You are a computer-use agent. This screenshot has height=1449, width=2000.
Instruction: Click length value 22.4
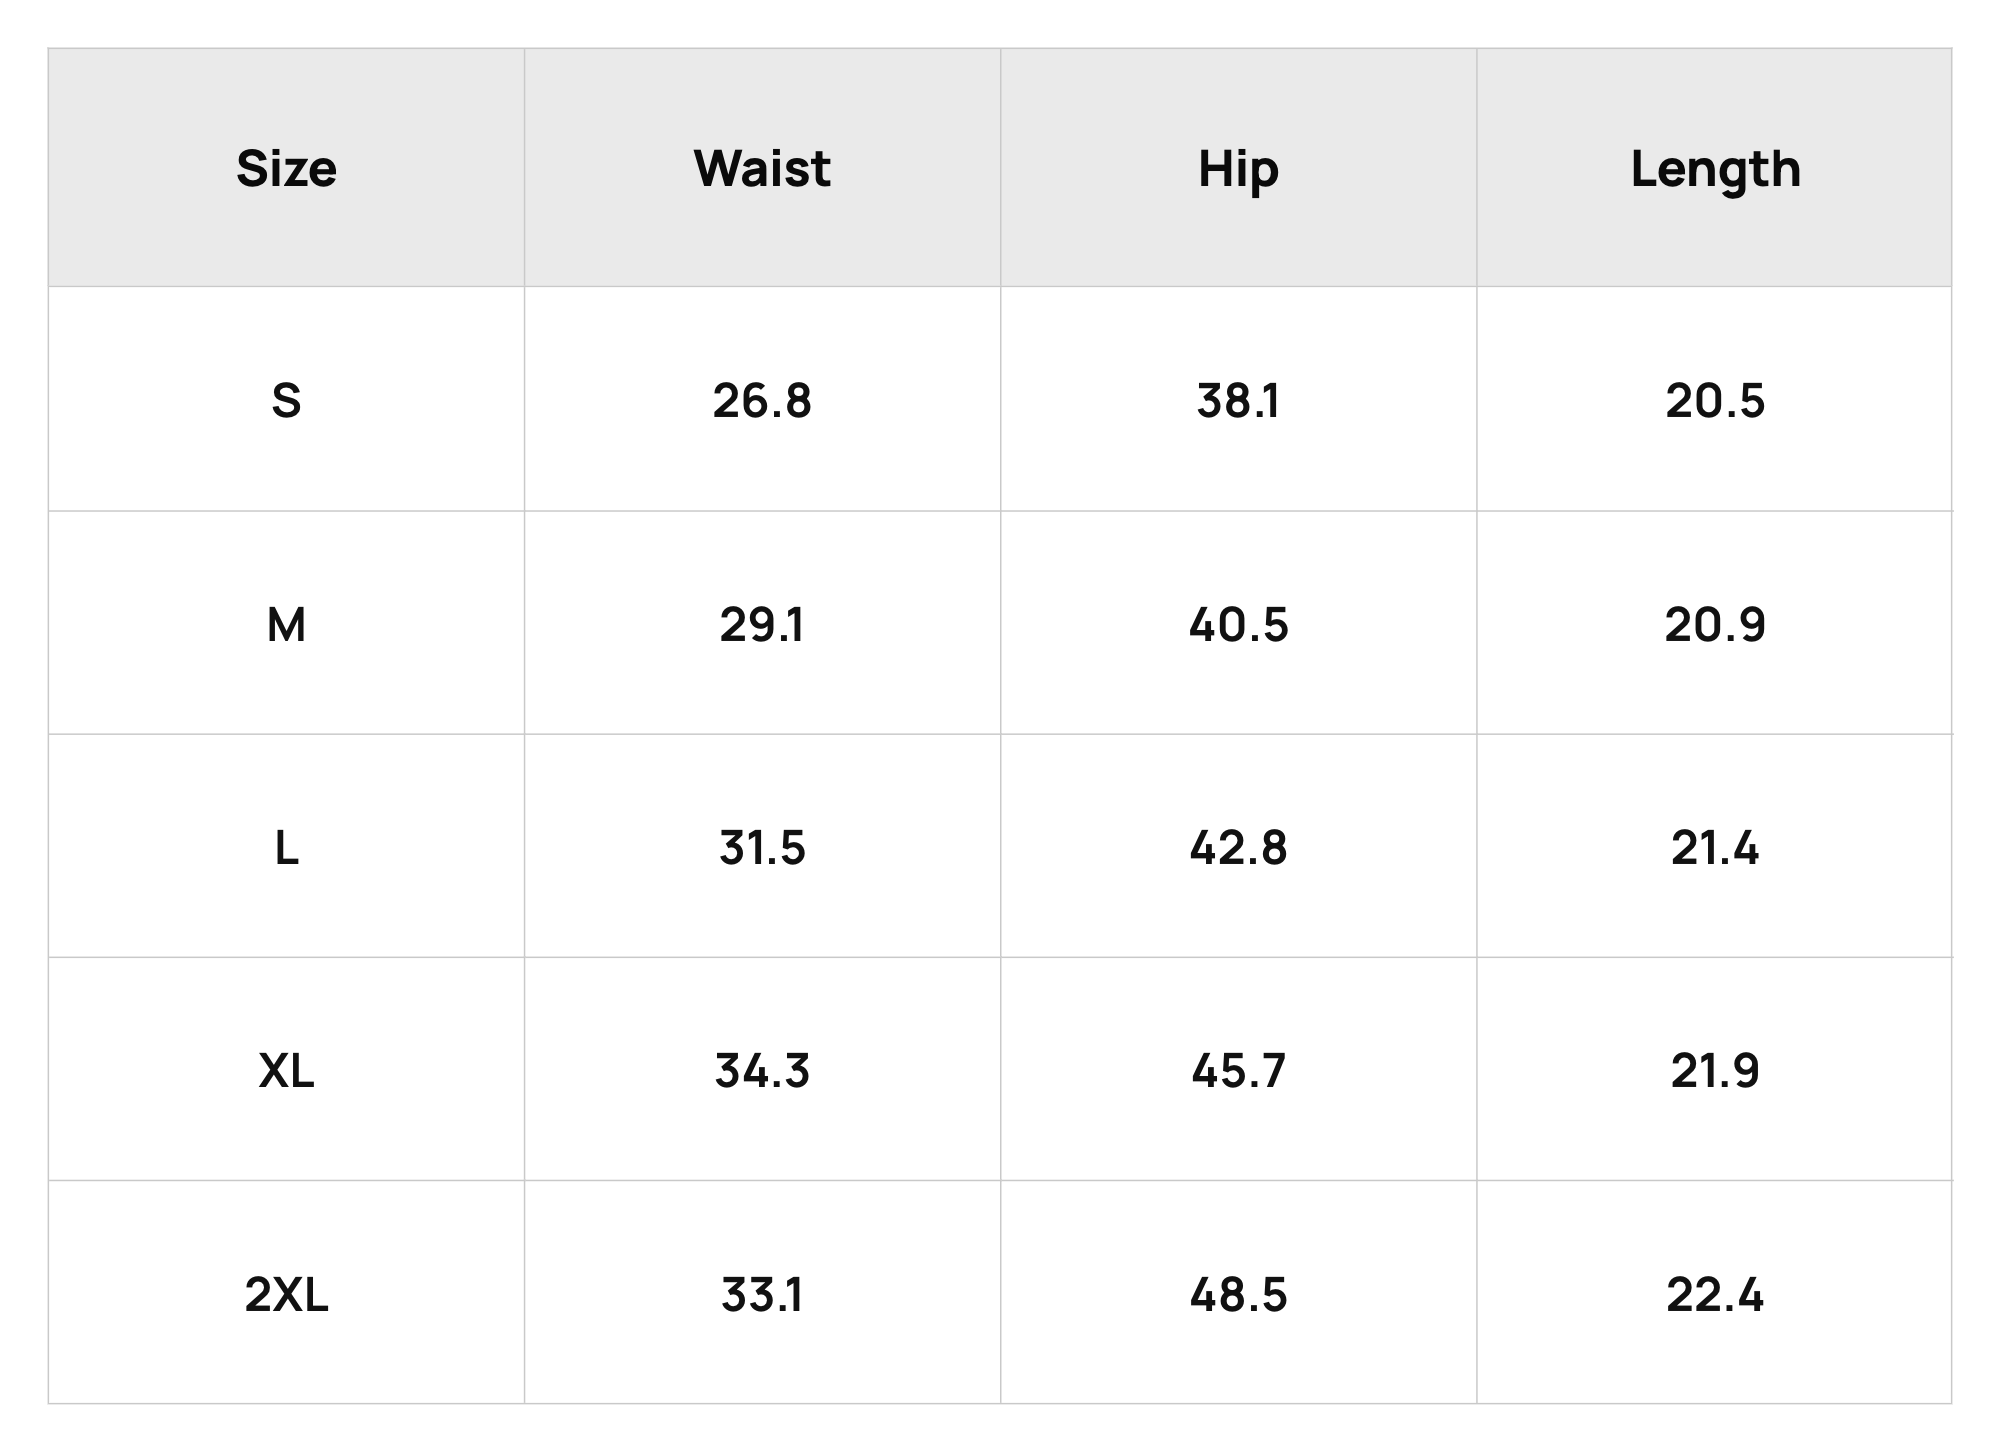pos(1715,1295)
